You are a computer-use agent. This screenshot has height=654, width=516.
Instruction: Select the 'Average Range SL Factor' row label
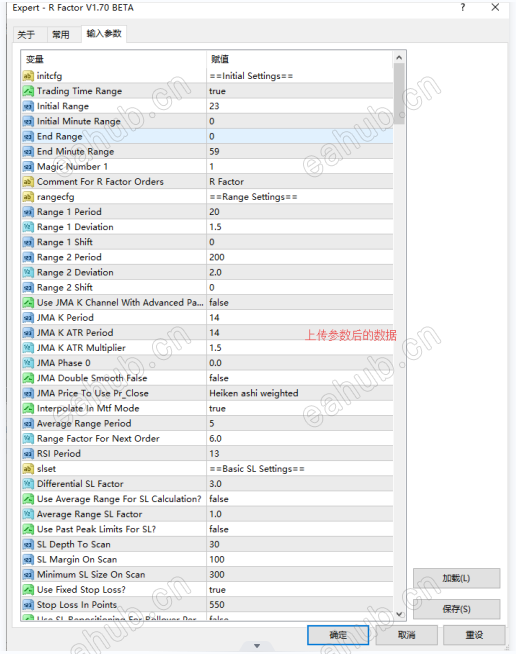pyautogui.click(x=89, y=514)
